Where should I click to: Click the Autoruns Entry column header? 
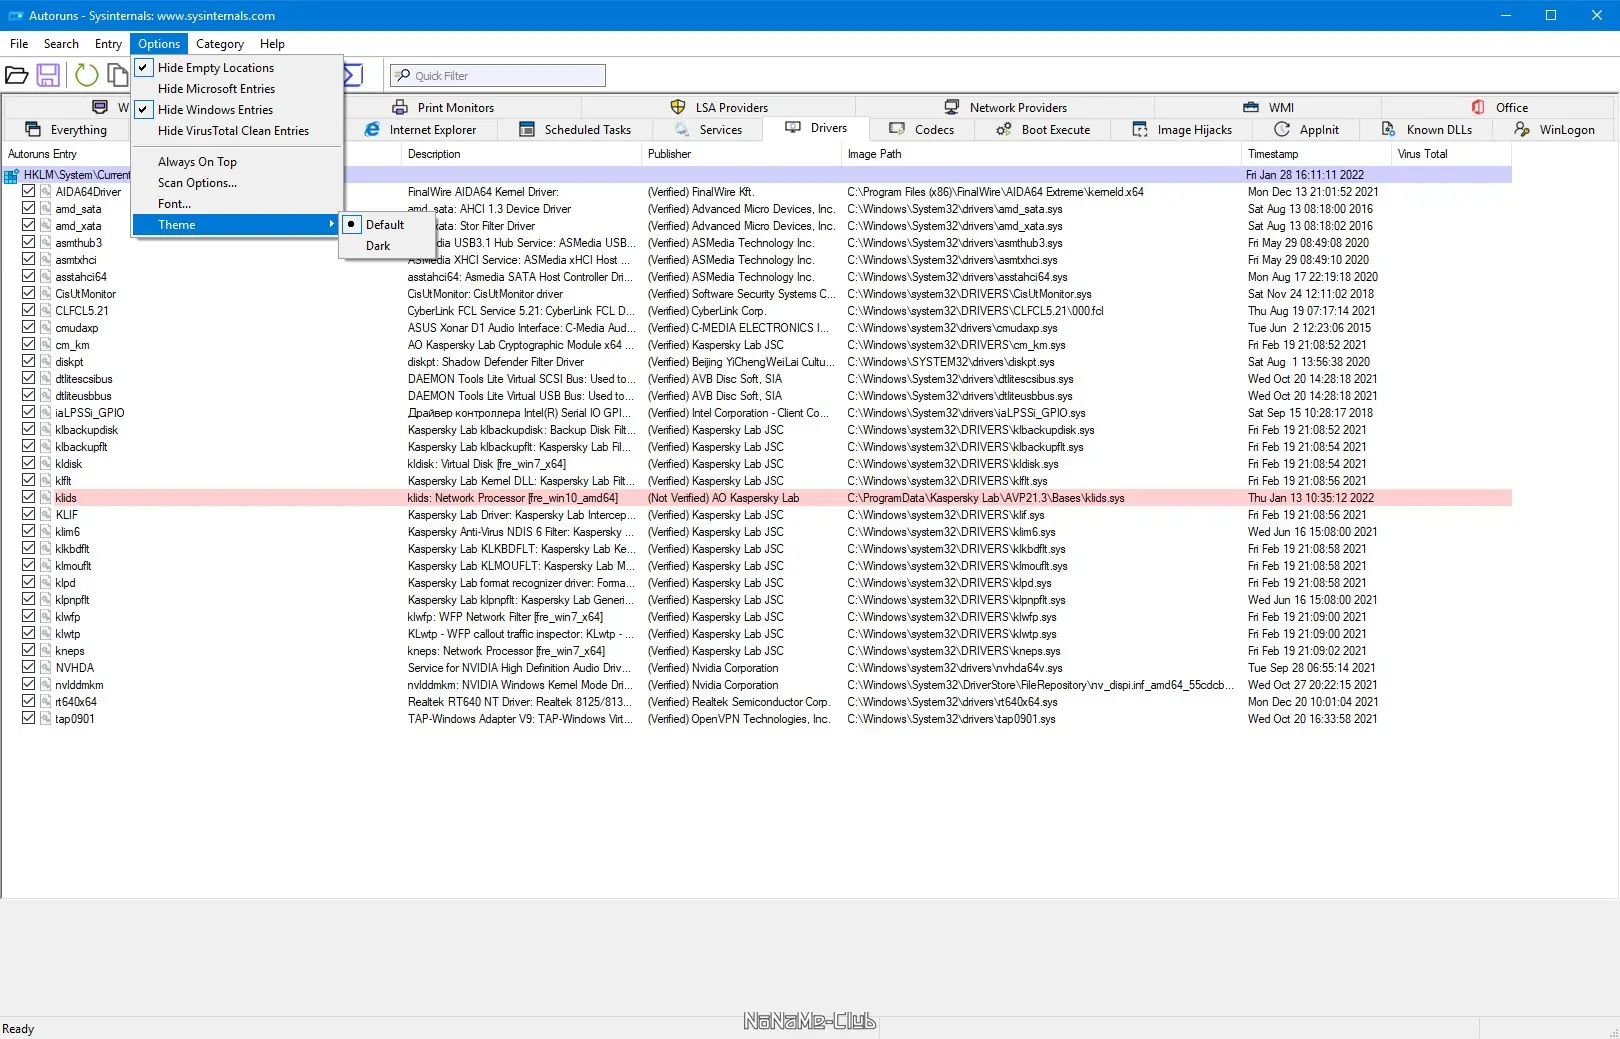66,154
